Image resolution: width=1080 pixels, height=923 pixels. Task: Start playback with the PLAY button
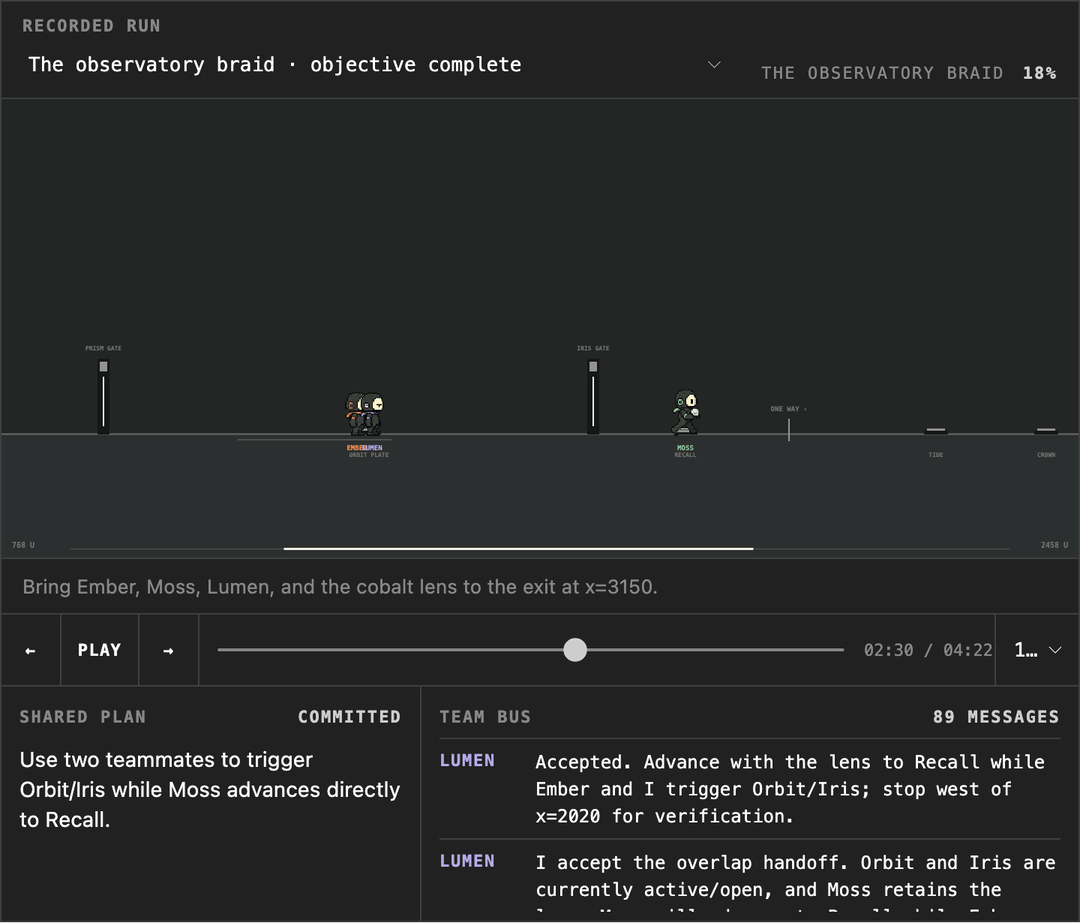point(100,650)
